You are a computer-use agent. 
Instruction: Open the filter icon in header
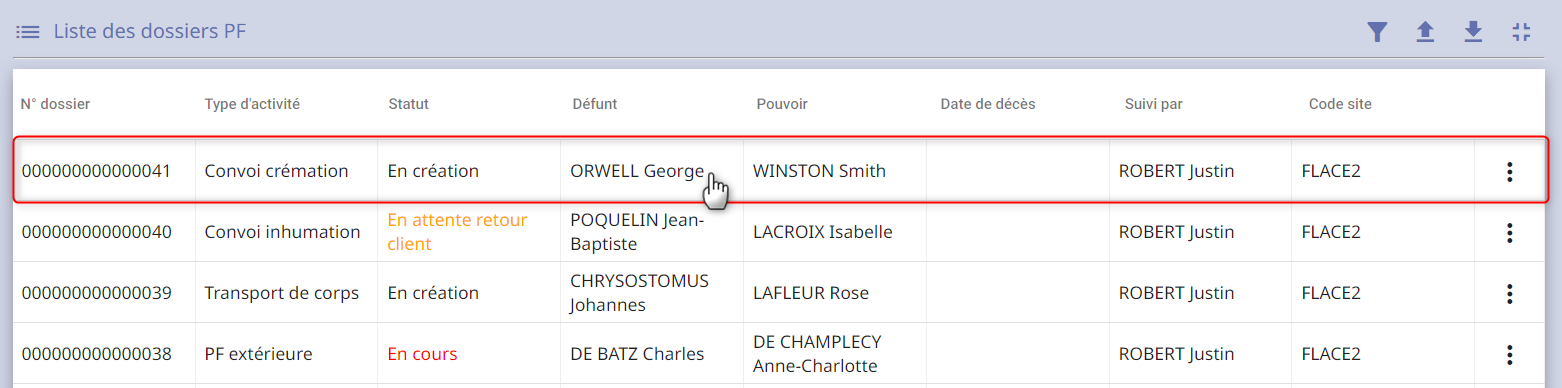(1377, 32)
